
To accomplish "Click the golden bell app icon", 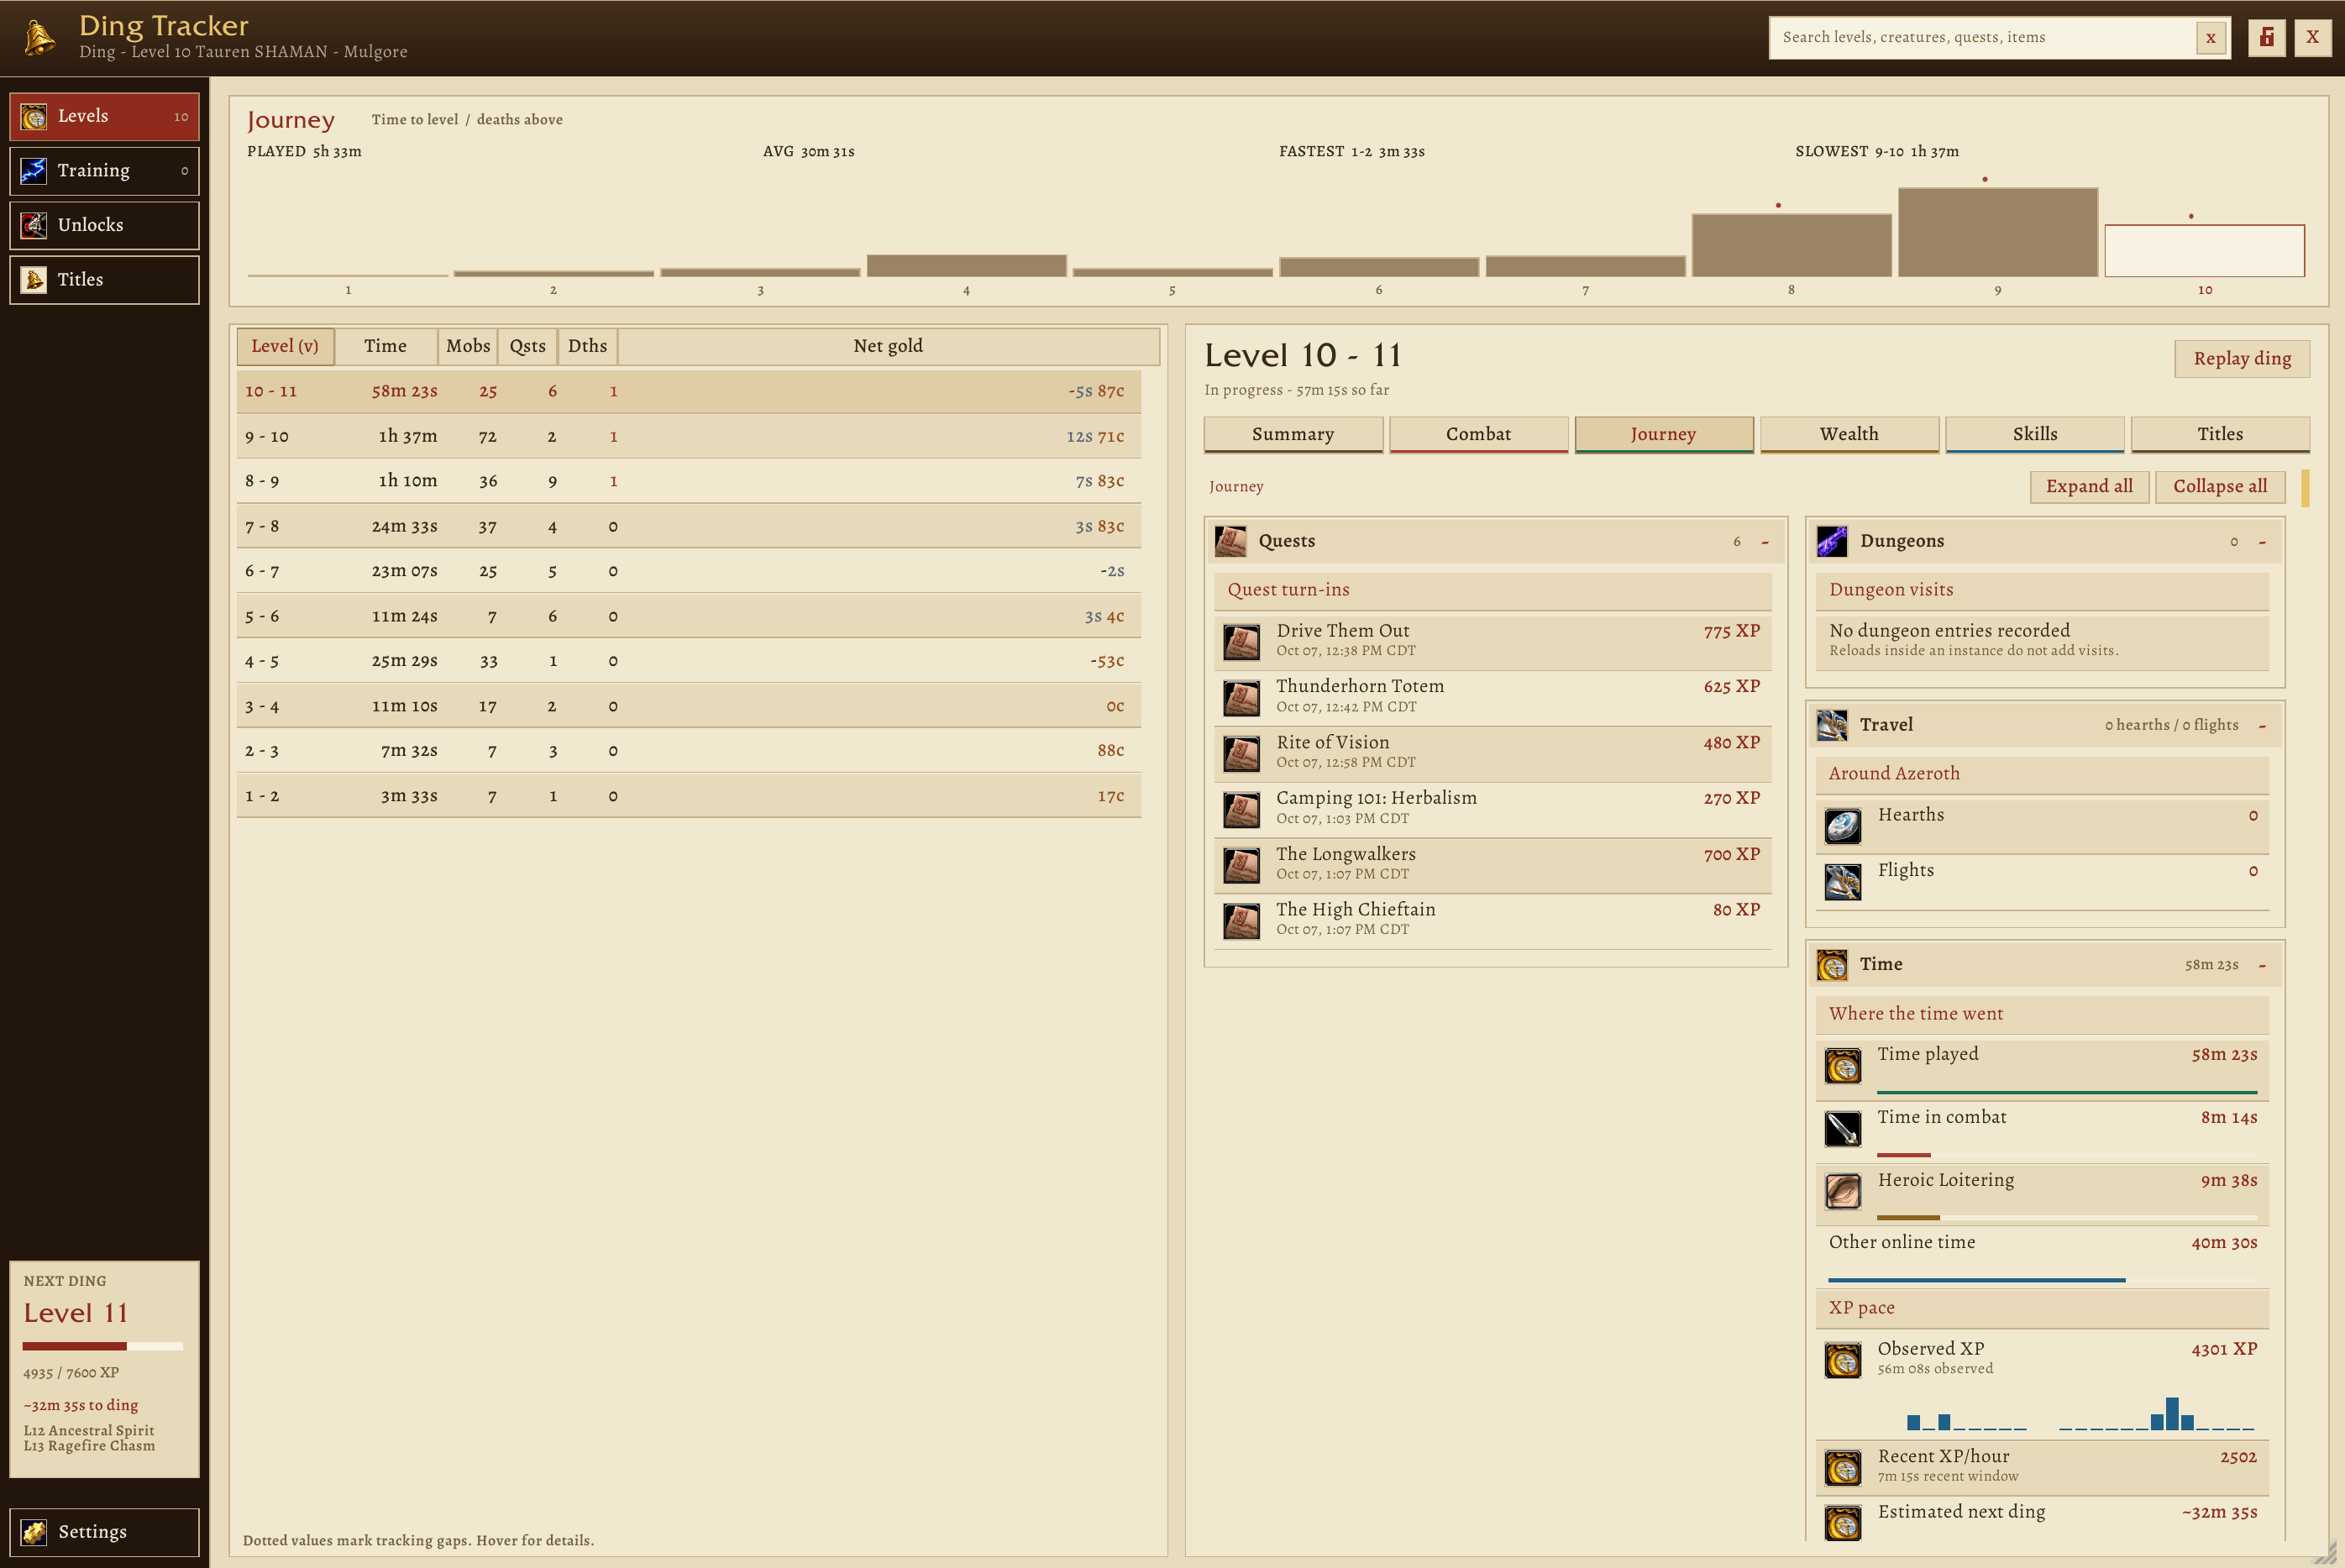I will tap(39, 38).
